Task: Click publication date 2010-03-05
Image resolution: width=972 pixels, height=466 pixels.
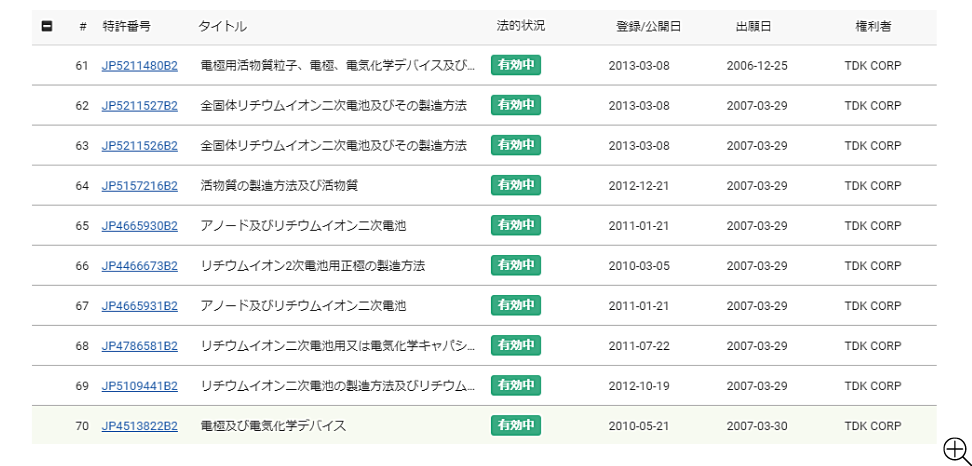Action: (638, 266)
